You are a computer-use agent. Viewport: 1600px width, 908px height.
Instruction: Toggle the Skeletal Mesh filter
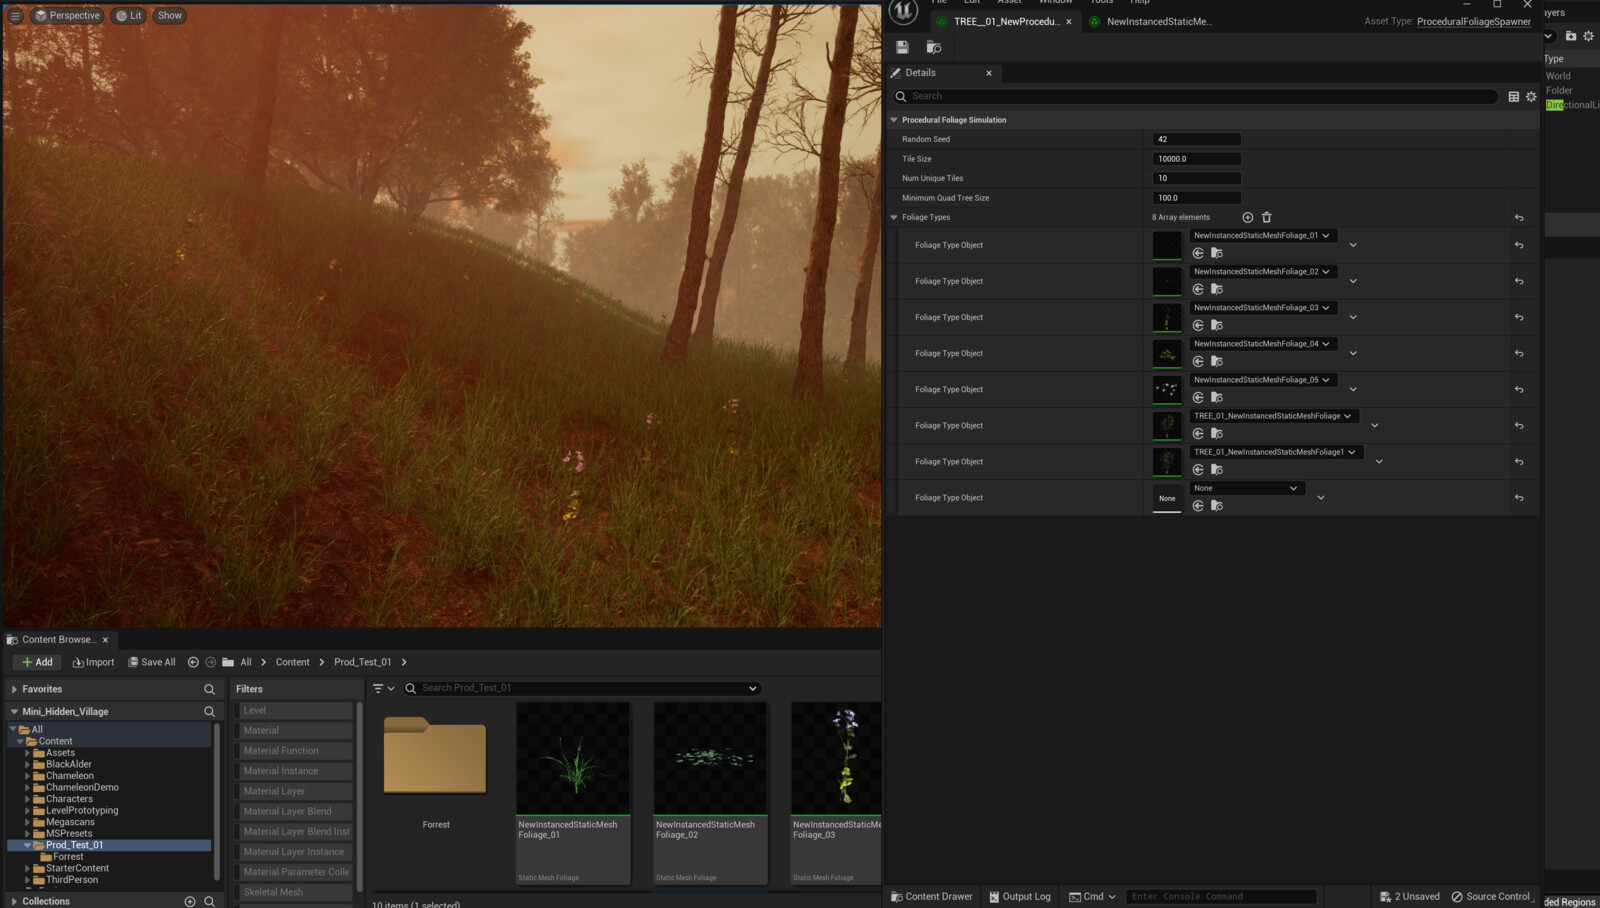coord(294,892)
